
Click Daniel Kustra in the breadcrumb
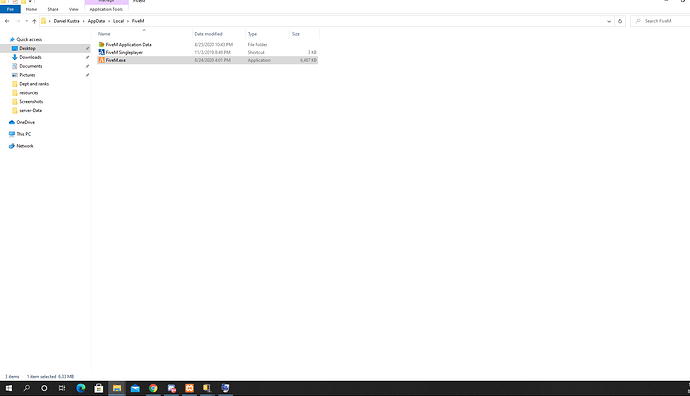tap(66, 21)
